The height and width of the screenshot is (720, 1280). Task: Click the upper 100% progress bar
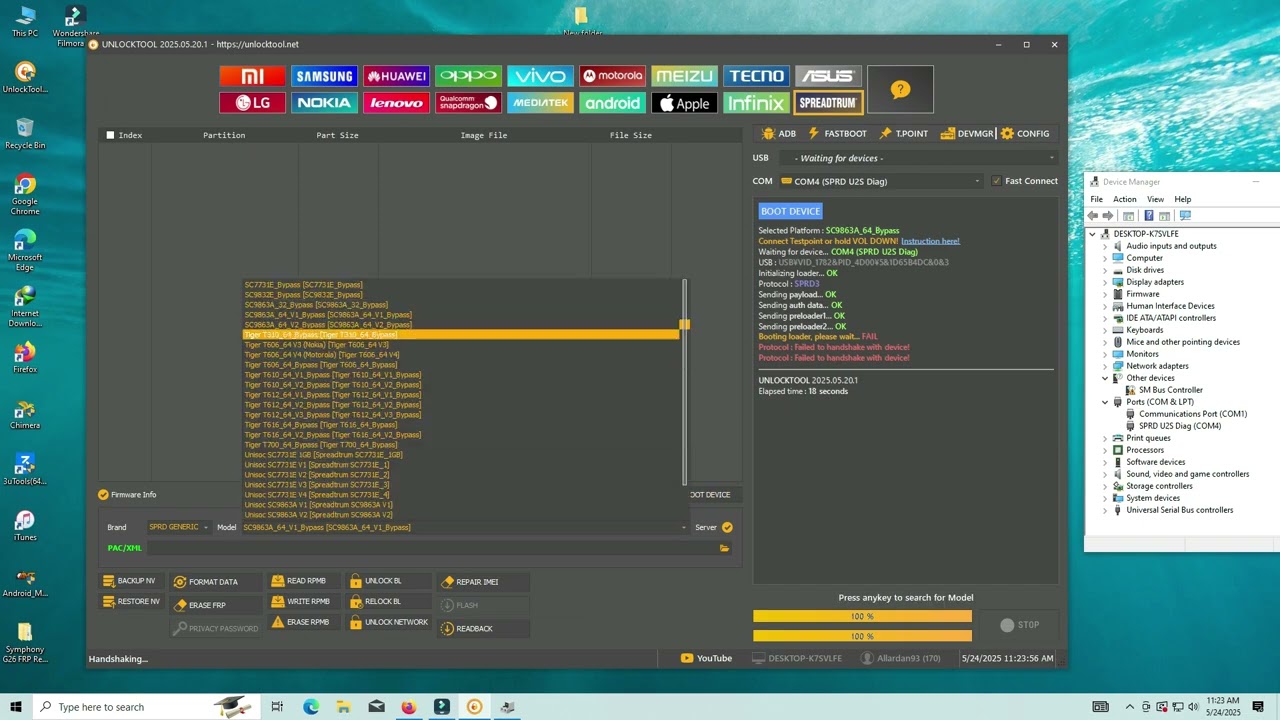click(862, 616)
